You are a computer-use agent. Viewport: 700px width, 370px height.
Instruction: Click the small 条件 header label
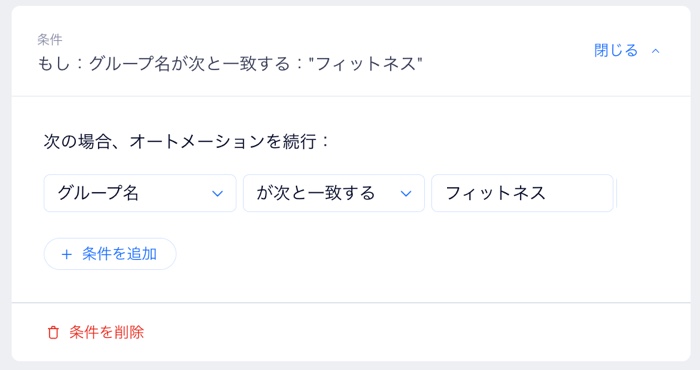pyautogui.click(x=50, y=40)
